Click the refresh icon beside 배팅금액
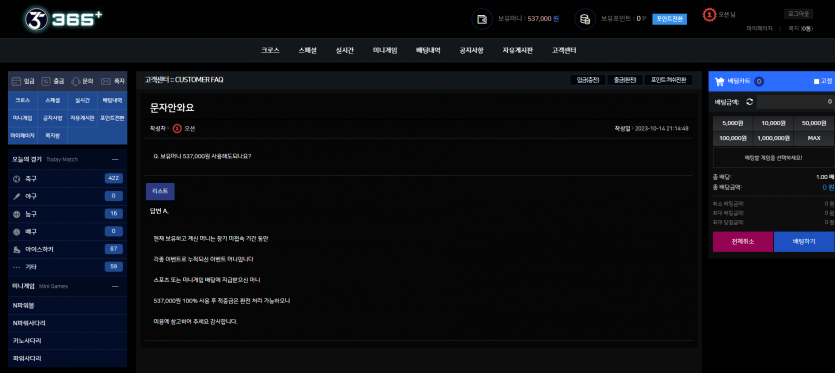Viewport: 835px width, 373px height. (x=749, y=101)
